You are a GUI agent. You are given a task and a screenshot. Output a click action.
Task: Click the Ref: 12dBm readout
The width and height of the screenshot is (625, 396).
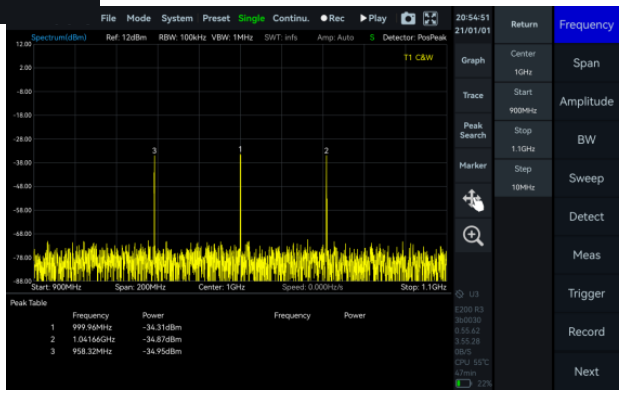126,37
